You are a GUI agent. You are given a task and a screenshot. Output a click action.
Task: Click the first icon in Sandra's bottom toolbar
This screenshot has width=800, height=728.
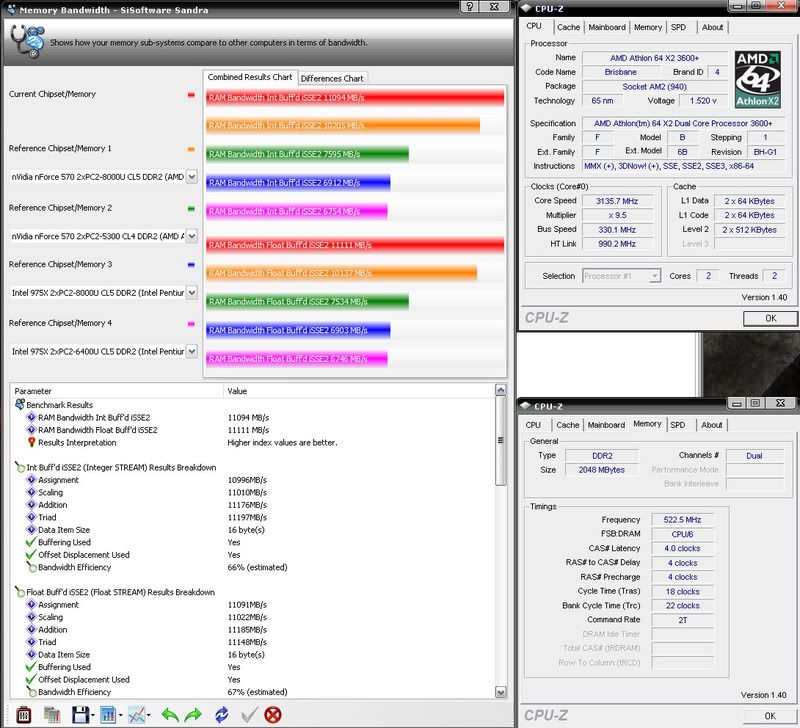pyautogui.click(x=24, y=714)
